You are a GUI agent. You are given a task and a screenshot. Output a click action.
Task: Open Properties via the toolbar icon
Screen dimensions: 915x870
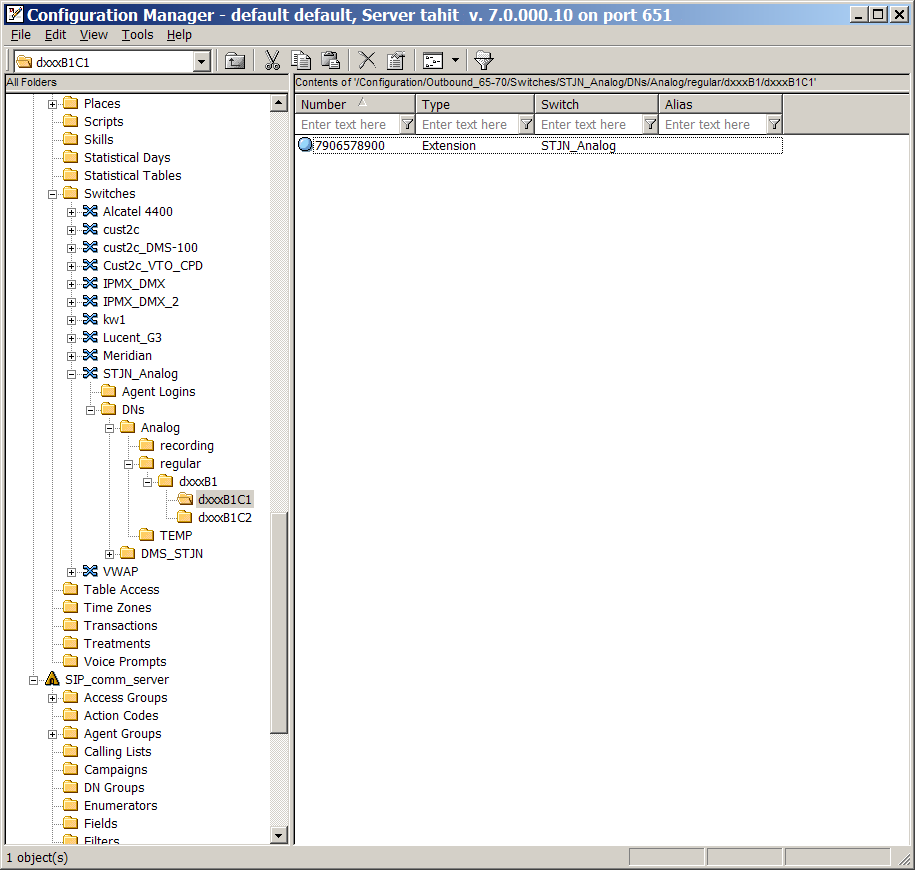coord(396,61)
